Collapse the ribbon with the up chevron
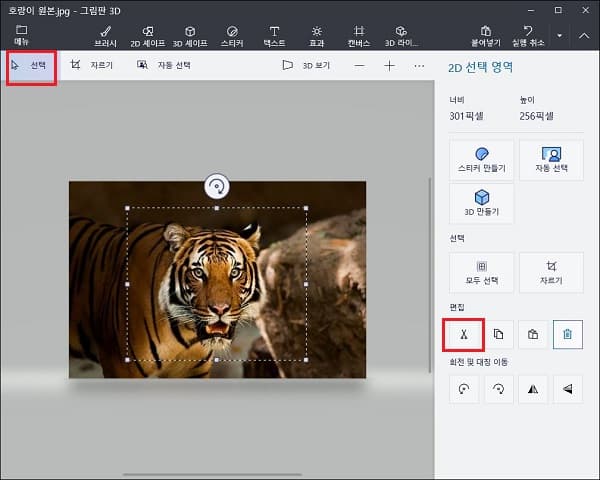The image size is (600, 480). coord(584,36)
